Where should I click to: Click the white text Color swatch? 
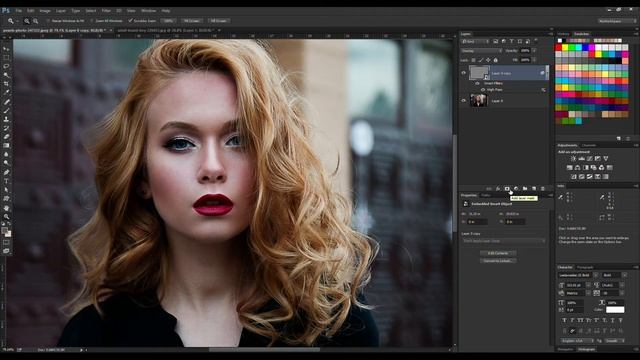pos(615,310)
